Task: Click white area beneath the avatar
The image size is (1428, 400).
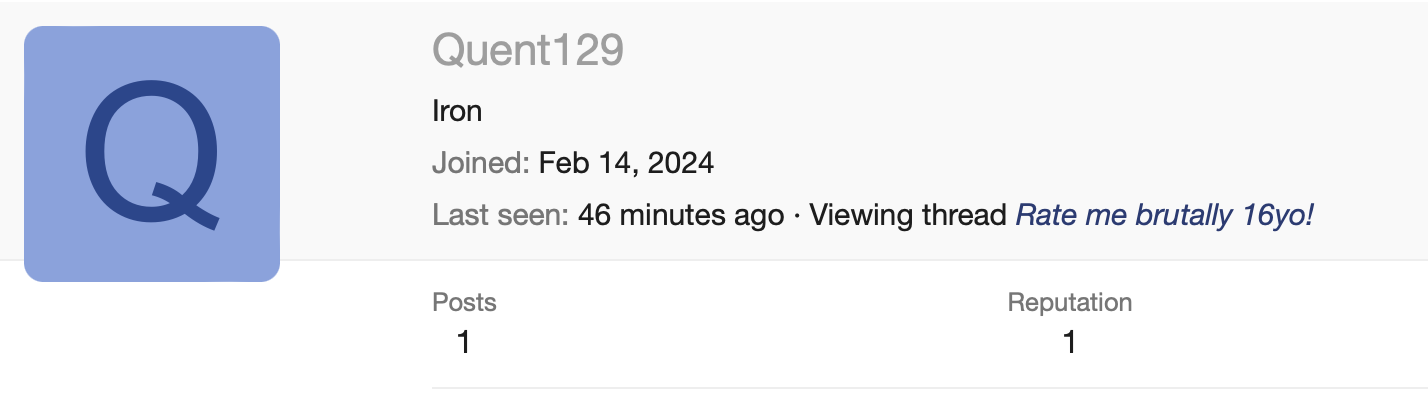Action: [151, 340]
